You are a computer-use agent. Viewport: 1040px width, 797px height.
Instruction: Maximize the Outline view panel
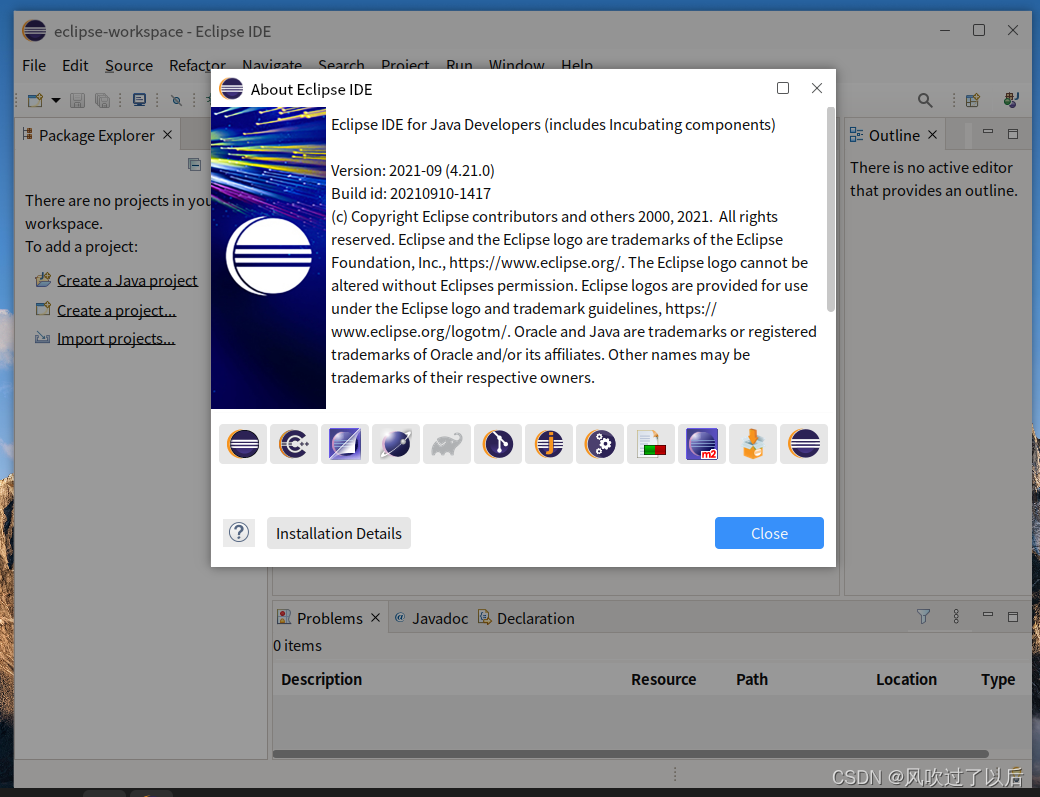pos(1013,134)
